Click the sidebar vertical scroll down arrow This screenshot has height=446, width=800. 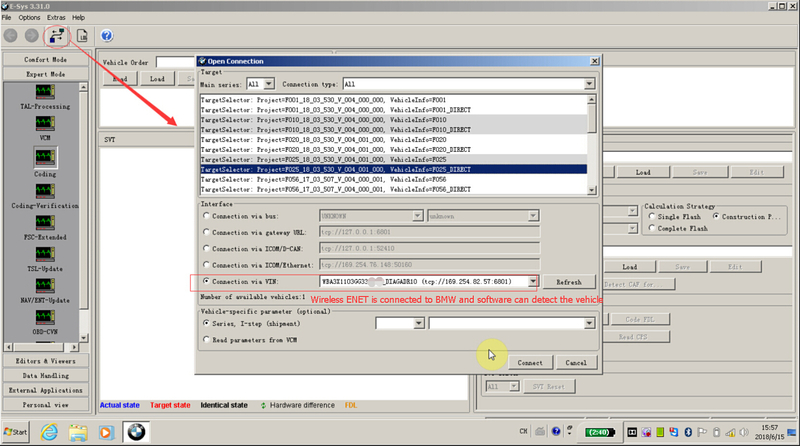point(83,338)
